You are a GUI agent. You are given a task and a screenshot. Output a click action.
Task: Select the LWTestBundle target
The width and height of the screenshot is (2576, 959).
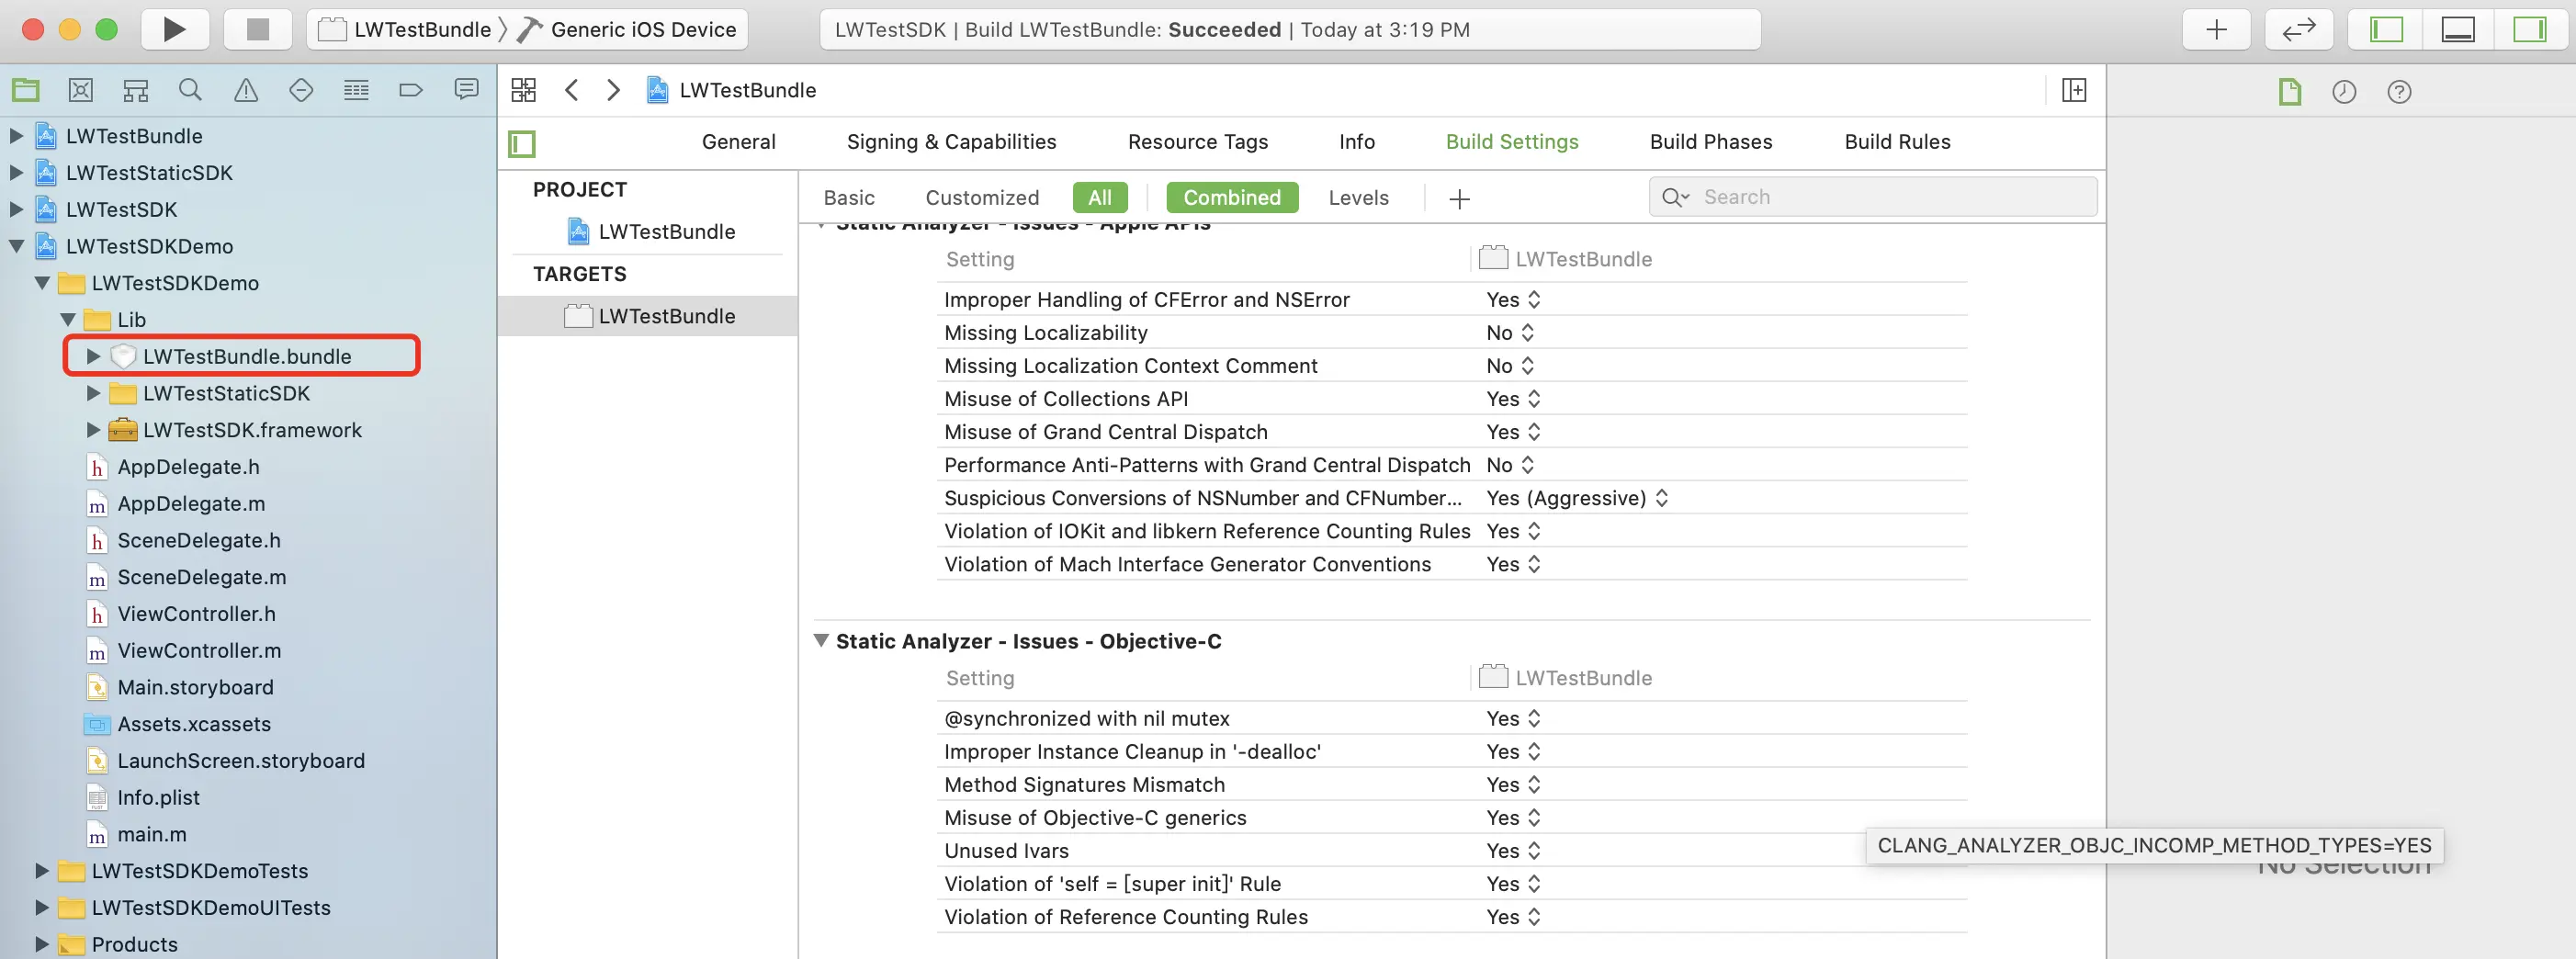(666, 316)
